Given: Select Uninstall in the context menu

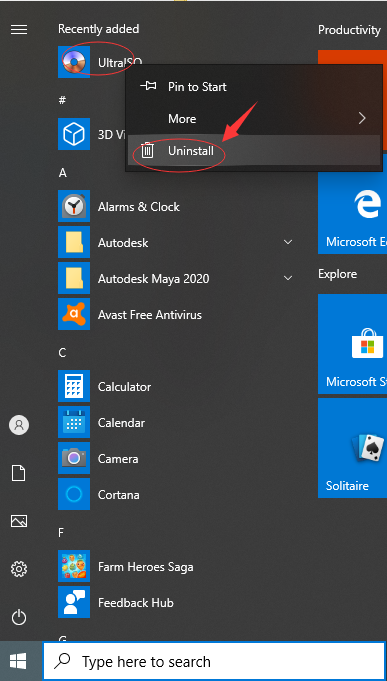Looking at the screenshot, I should (254, 151).
